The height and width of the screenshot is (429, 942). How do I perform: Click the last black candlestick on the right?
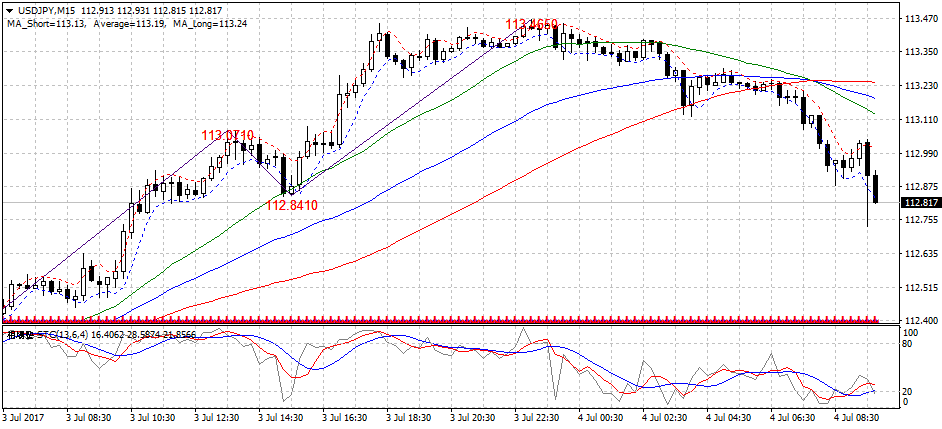875,188
